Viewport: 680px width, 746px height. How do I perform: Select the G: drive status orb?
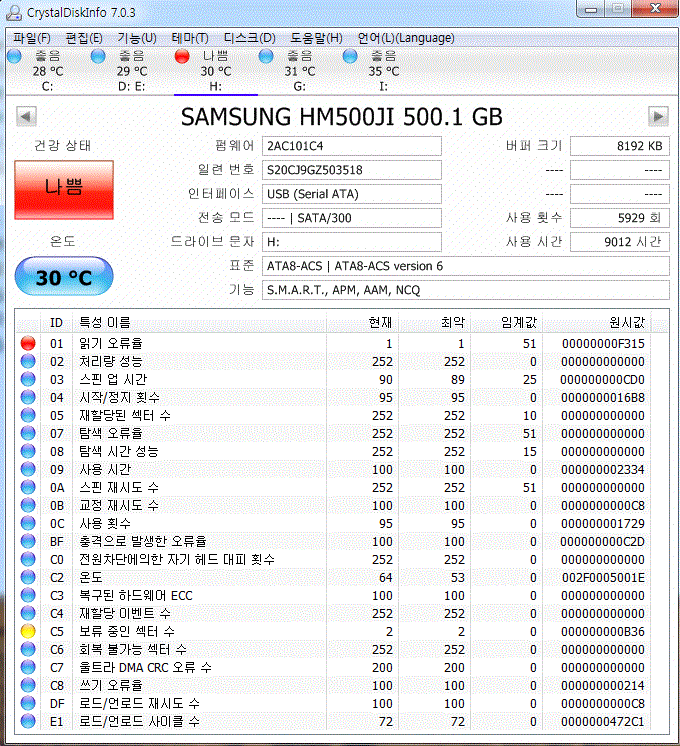pos(266,56)
